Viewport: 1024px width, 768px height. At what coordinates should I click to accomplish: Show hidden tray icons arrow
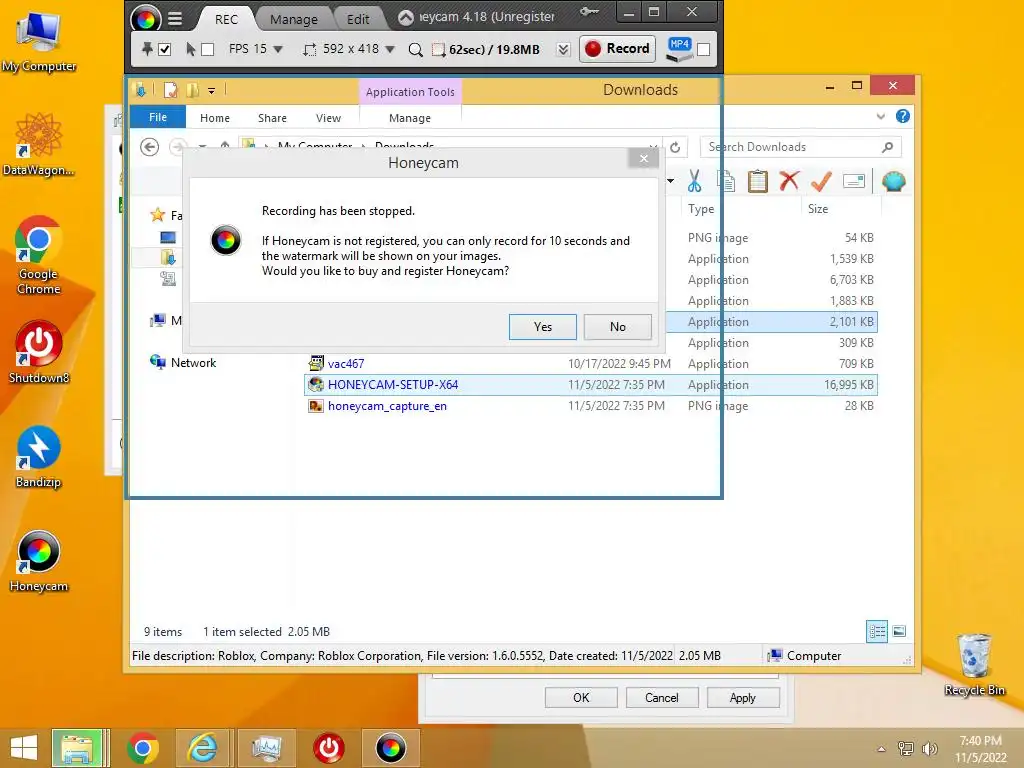881,748
